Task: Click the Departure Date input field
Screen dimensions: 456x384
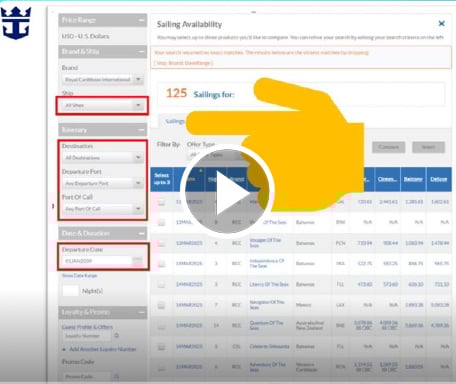Action: pyautogui.click(x=97, y=261)
